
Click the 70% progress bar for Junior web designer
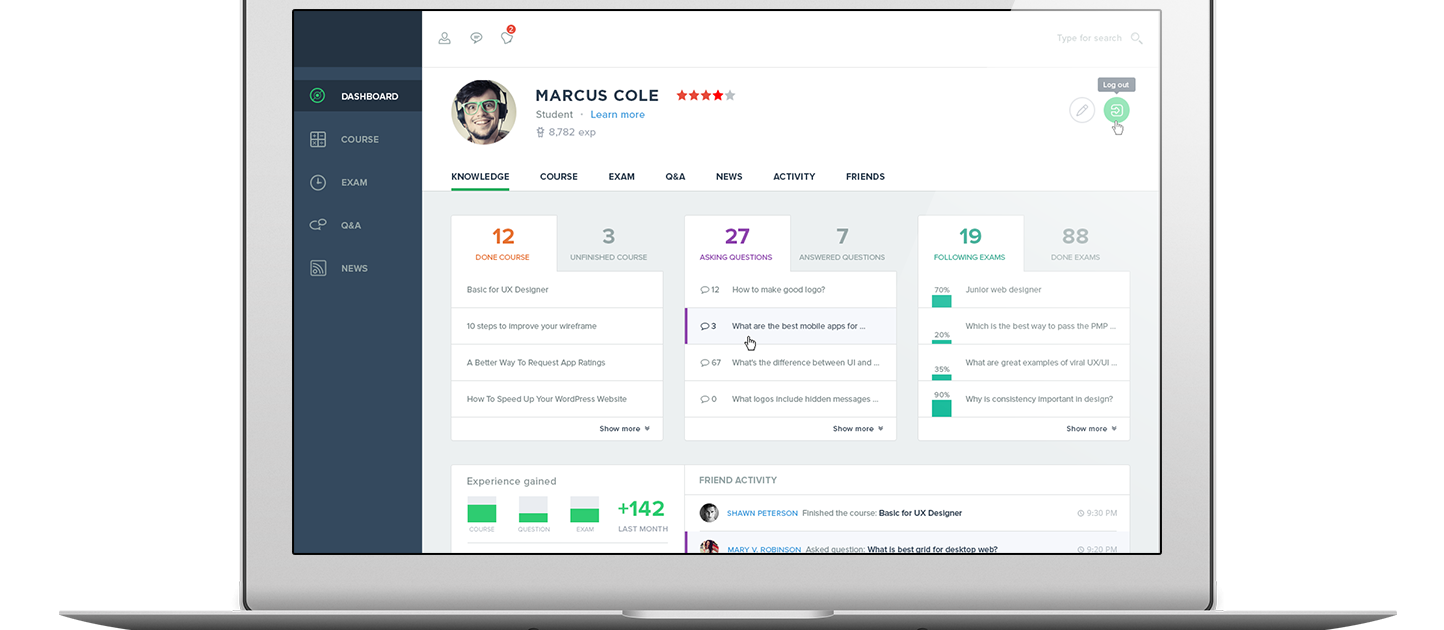pyautogui.click(x=941, y=299)
